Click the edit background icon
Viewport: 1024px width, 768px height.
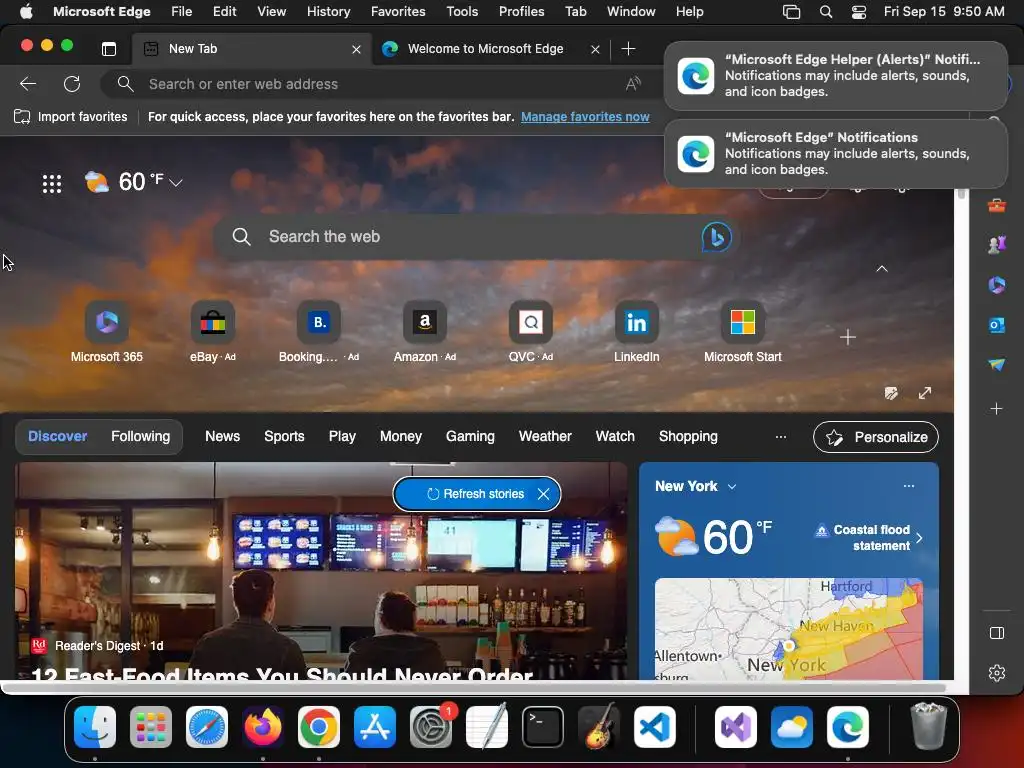[891, 393]
